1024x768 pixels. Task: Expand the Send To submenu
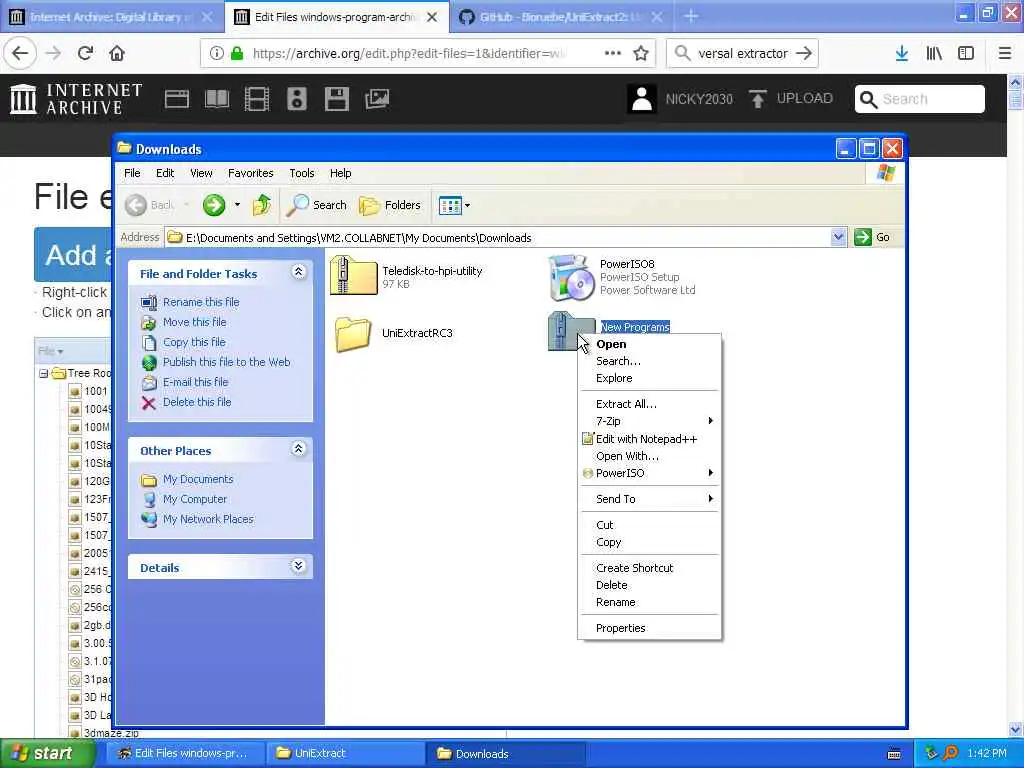tap(650, 499)
